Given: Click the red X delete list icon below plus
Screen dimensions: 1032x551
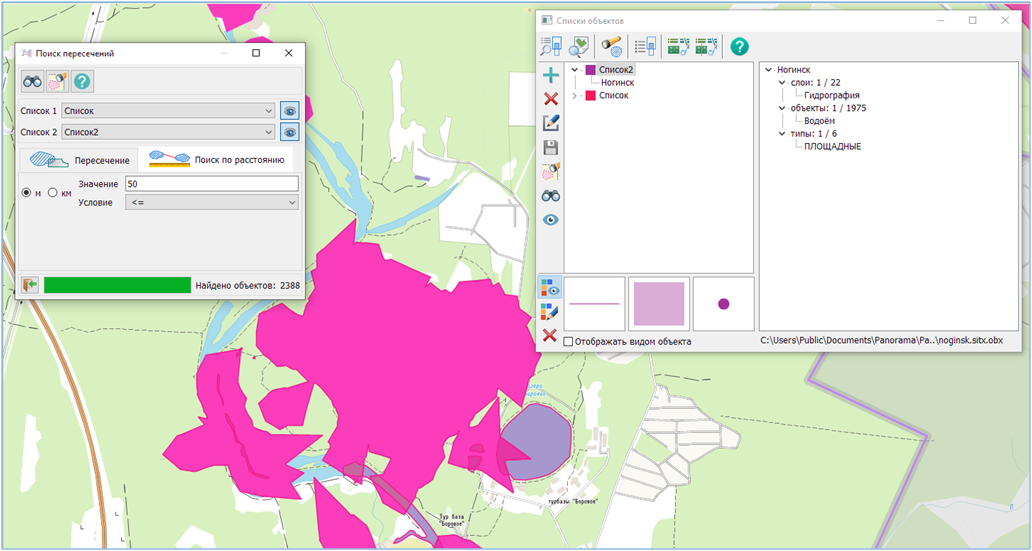Looking at the screenshot, I should (549, 98).
